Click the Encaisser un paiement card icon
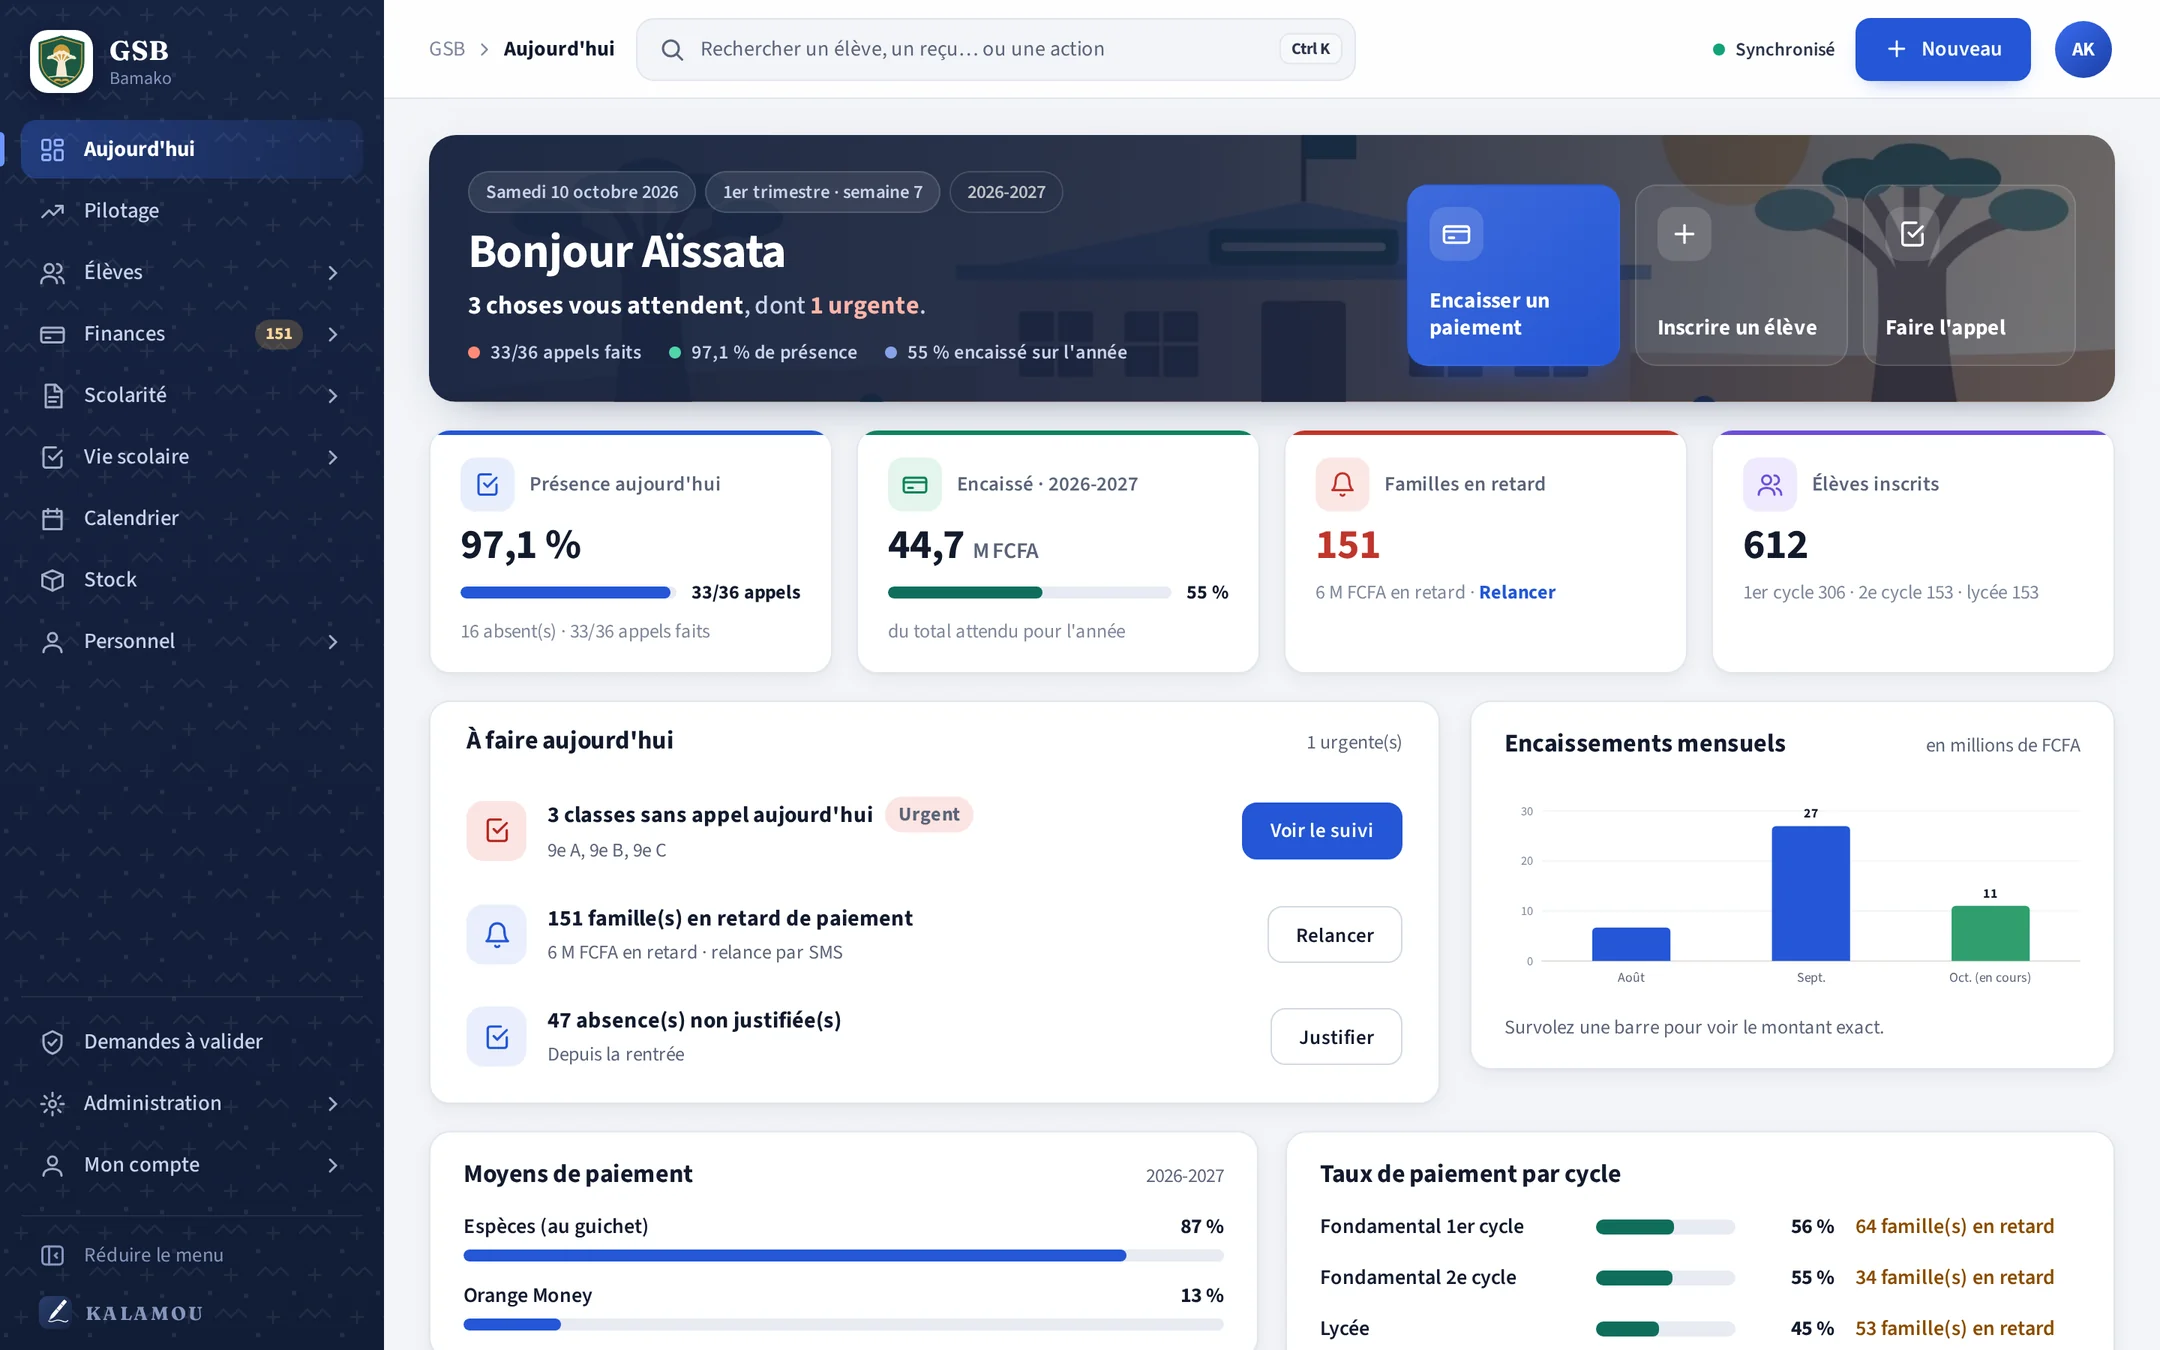The width and height of the screenshot is (2160, 1350). click(1456, 234)
